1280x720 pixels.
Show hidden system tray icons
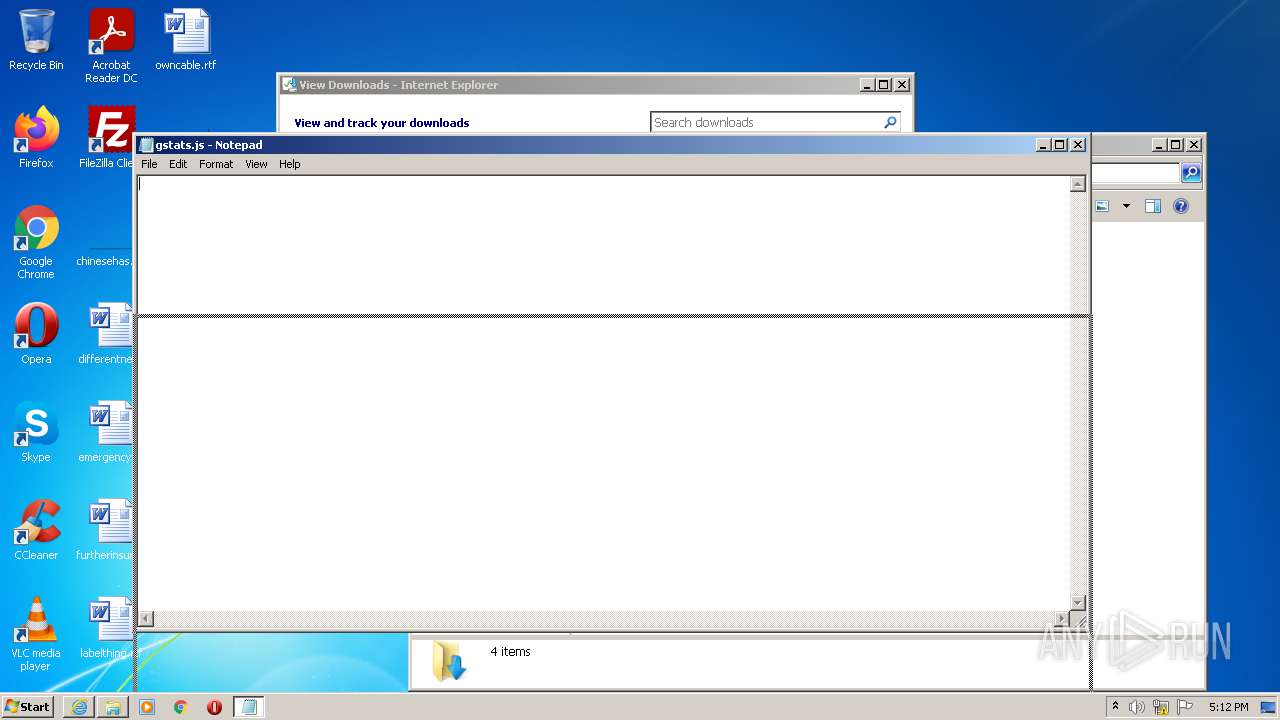click(x=1116, y=706)
